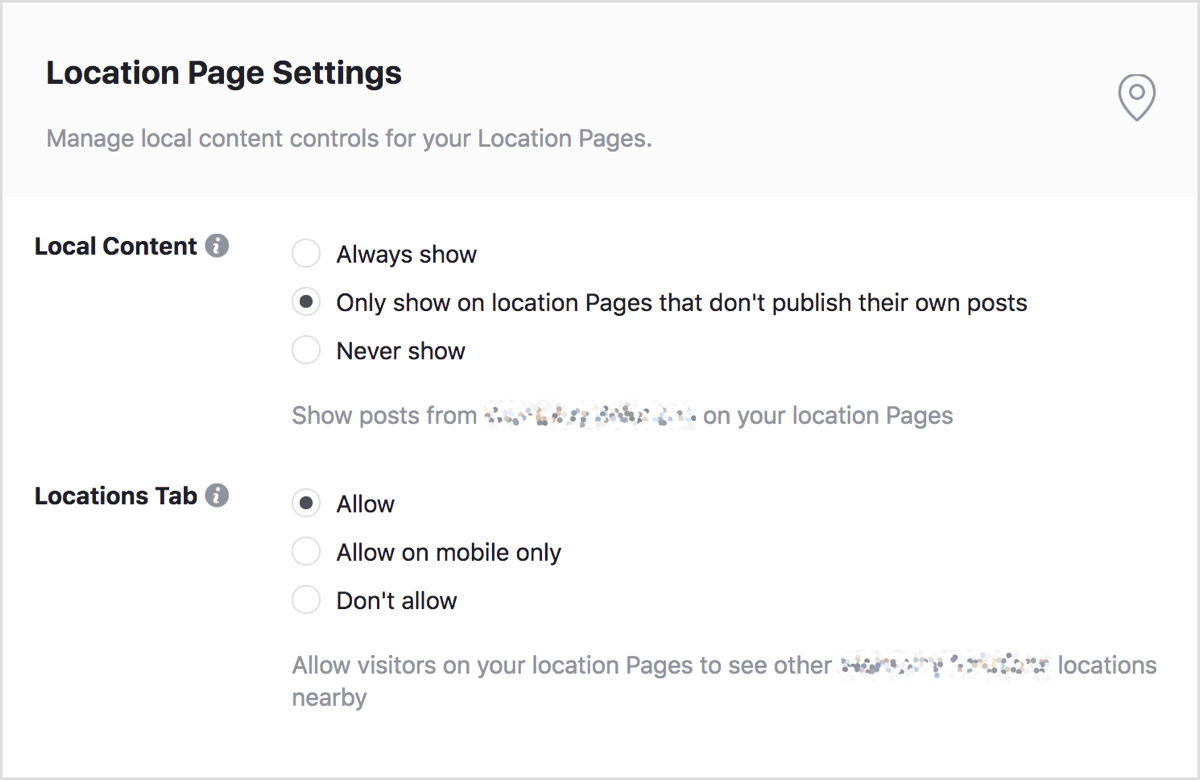
Task: Choose Only show on location Pages that don't publish
Action: click(x=306, y=301)
